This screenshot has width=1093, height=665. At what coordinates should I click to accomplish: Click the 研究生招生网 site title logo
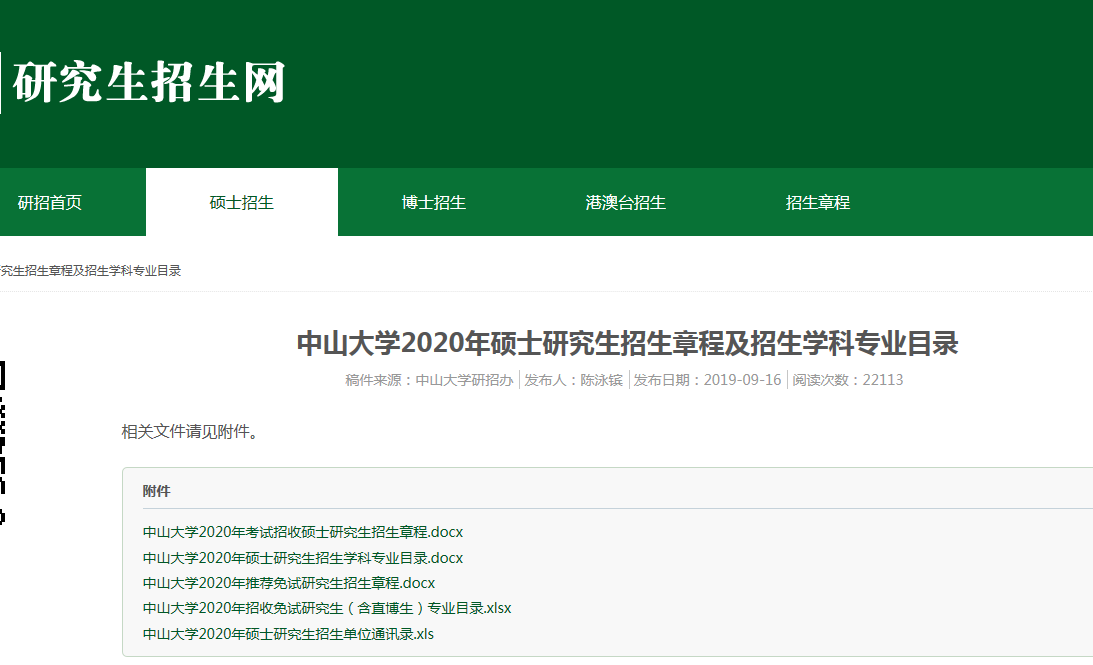click(148, 82)
